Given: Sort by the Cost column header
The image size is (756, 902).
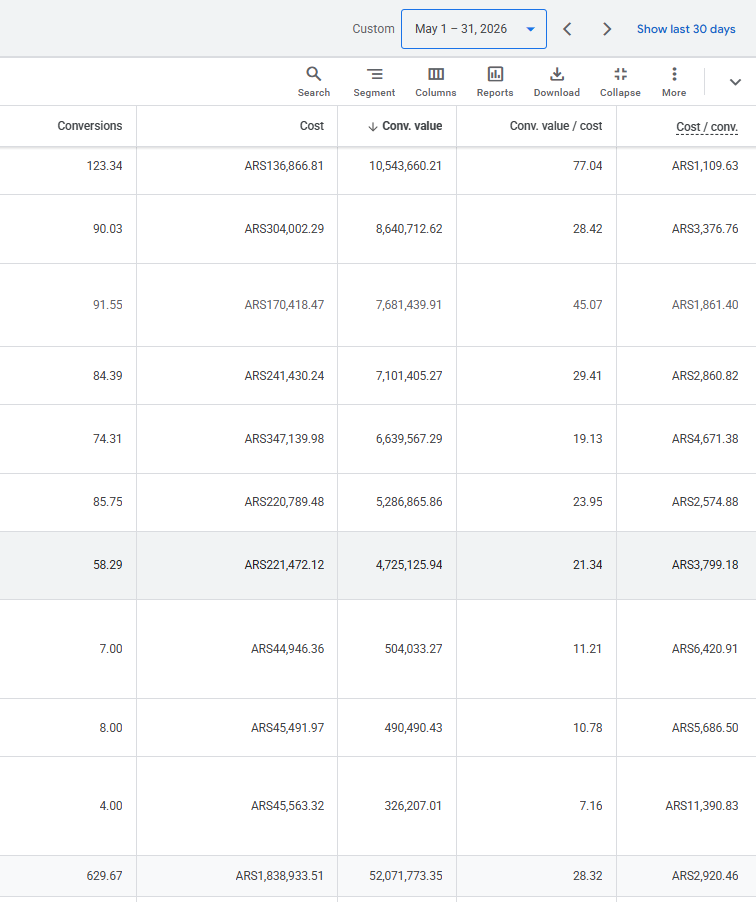Looking at the screenshot, I should (x=312, y=125).
